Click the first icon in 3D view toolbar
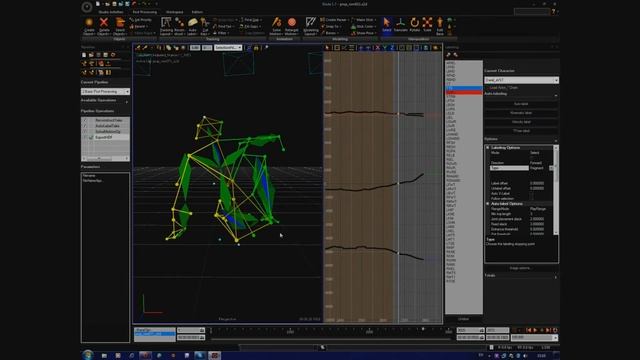This screenshot has width=640, height=360. (x=138, y=48)
